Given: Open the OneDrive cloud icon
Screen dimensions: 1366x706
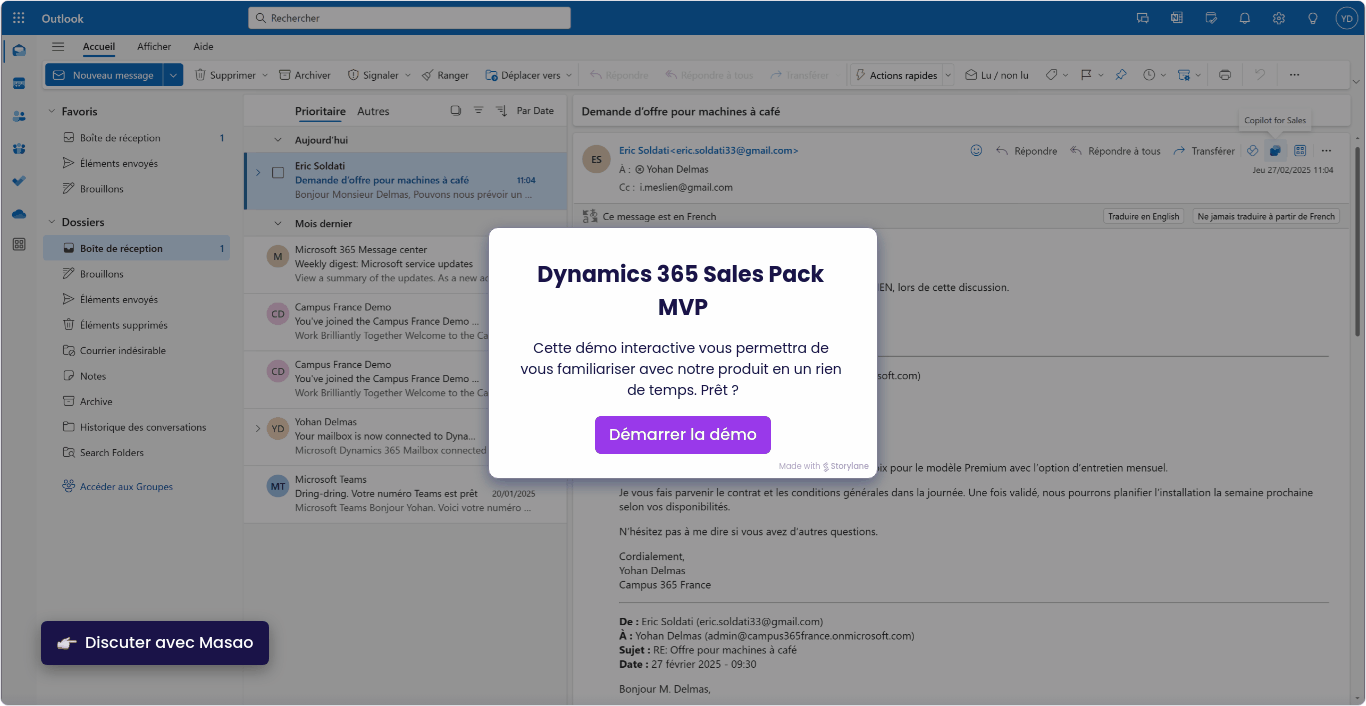Looking at the screenshot, I should [x=19, y=213].
